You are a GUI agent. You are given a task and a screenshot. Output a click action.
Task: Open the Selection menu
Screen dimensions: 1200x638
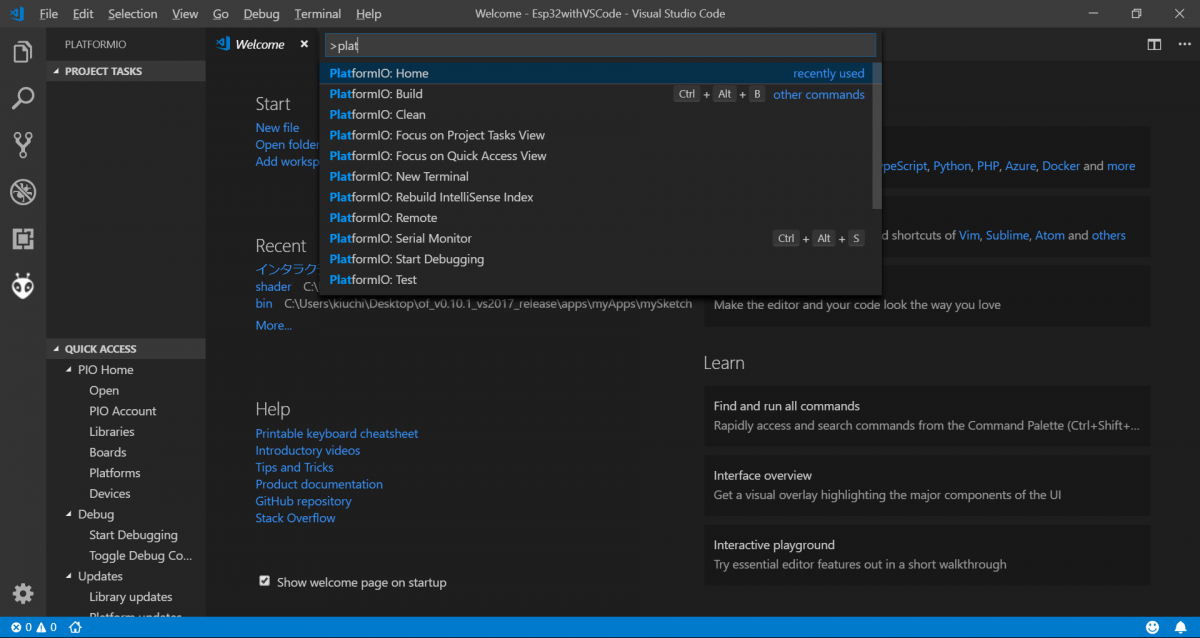click(133, 14)
